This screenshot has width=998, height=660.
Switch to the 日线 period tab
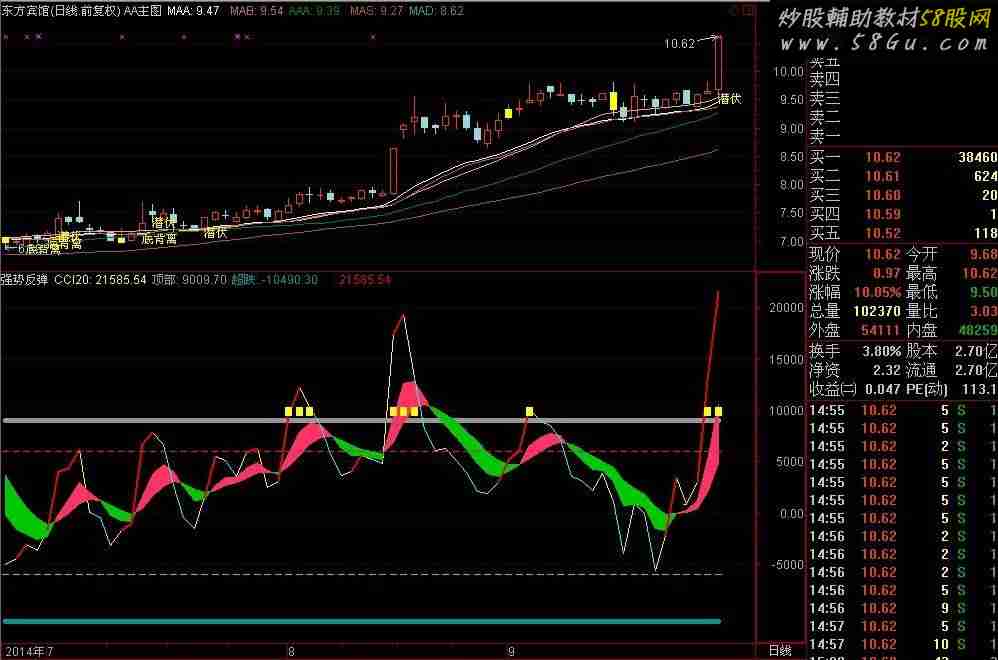click(780, 650)
